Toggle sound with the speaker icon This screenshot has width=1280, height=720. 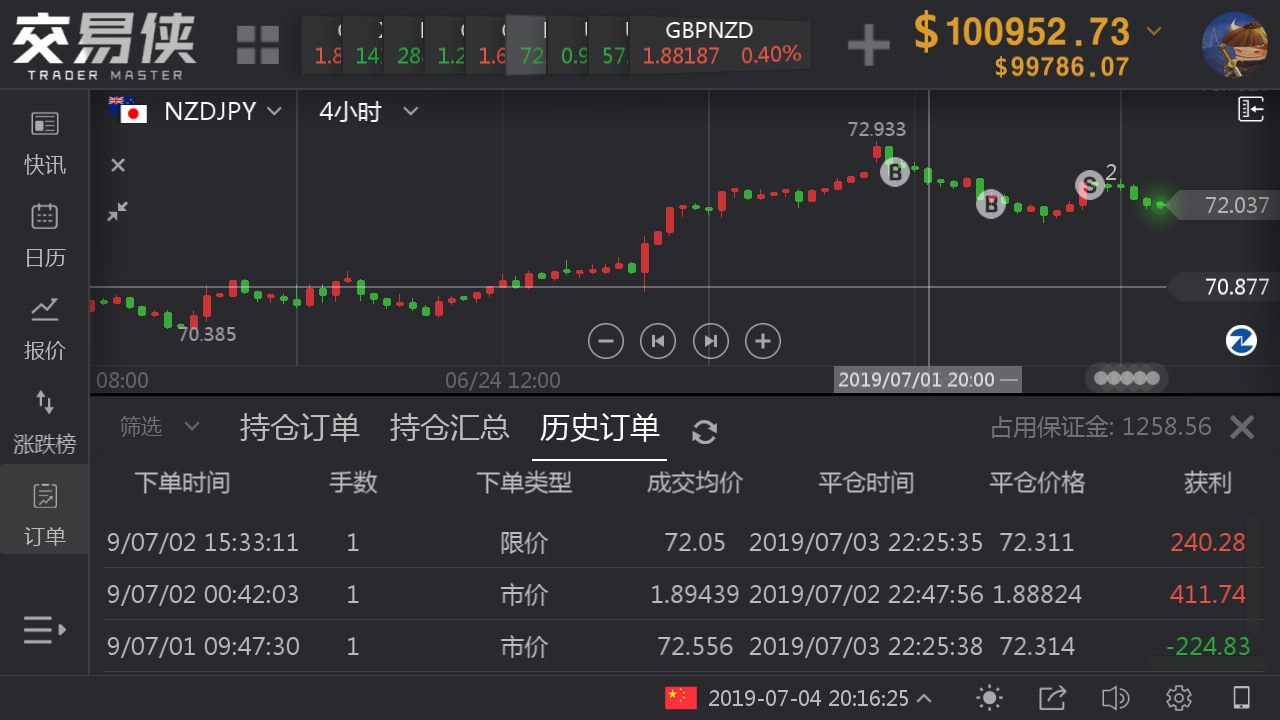(1114, 698)
